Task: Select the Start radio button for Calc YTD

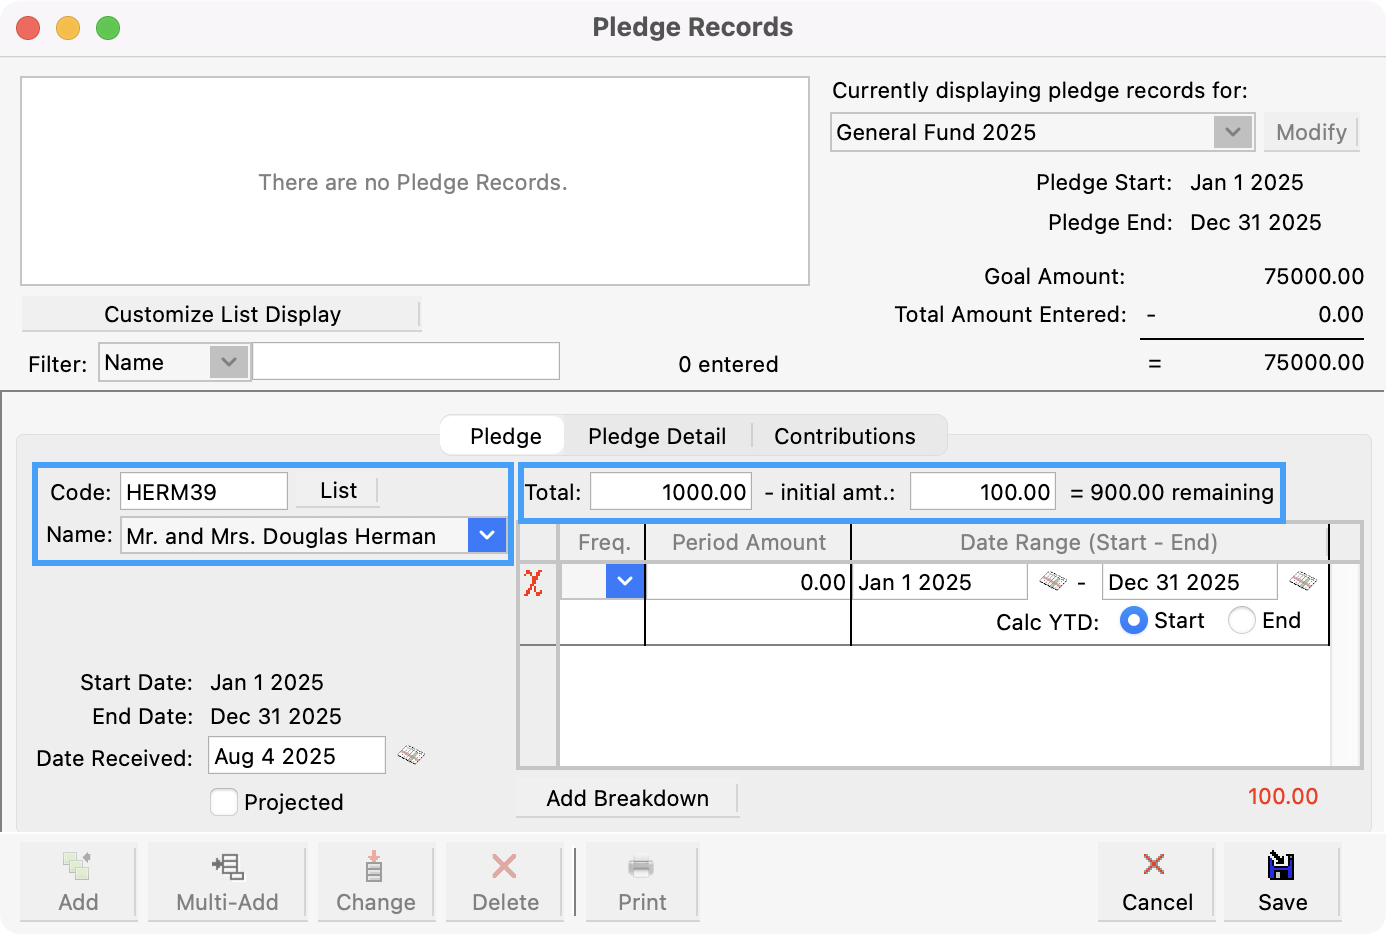Action: click(x=1133, y=620)
